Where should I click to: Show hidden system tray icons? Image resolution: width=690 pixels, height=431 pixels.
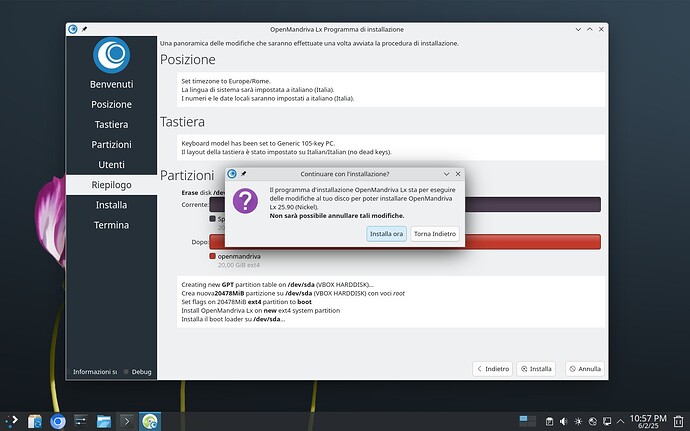(x=620, y=421)
